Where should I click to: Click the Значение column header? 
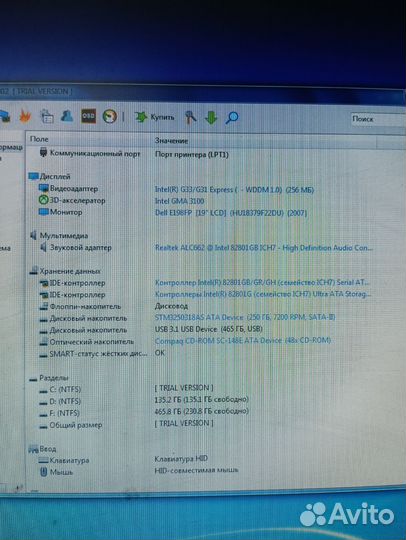click(264, 141)
